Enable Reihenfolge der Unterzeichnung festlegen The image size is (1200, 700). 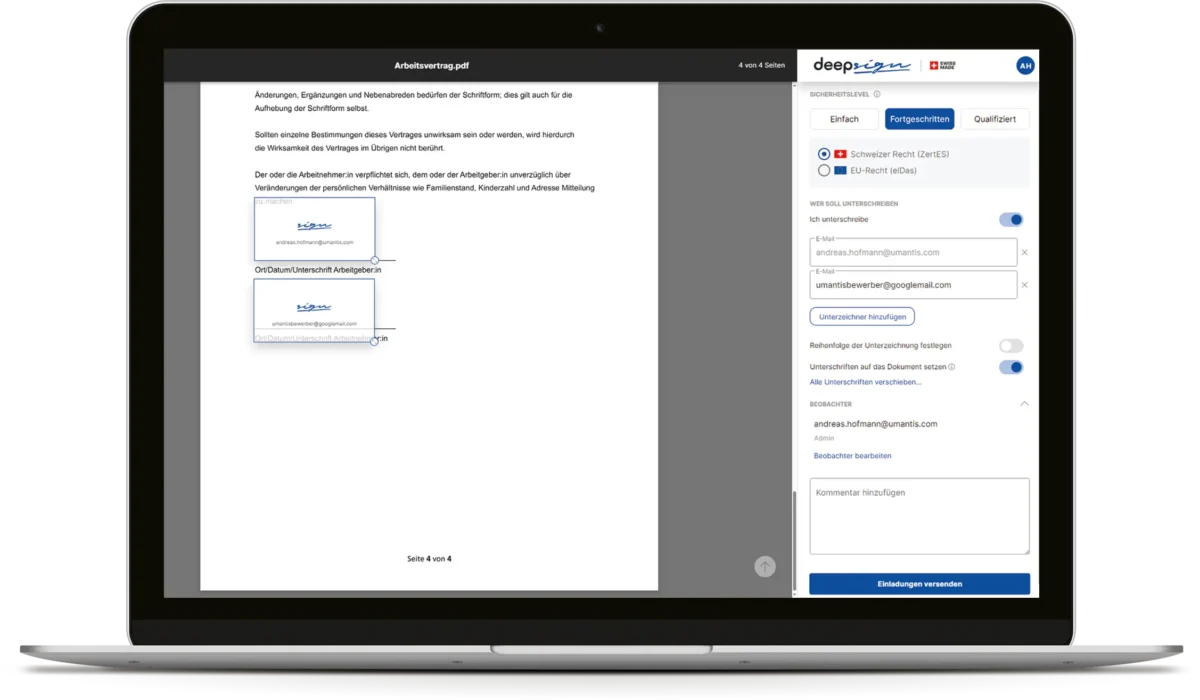tap(1011, 346)
